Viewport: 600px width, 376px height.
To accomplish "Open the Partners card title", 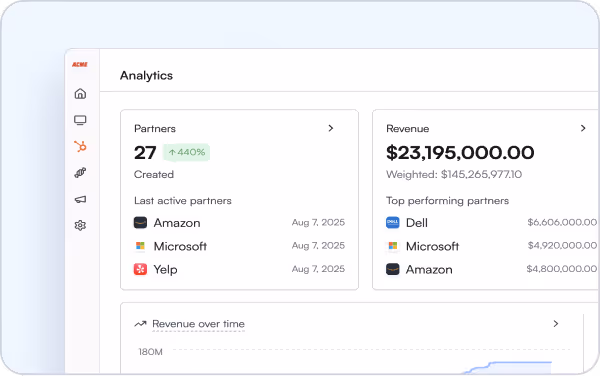I will 155,129.
